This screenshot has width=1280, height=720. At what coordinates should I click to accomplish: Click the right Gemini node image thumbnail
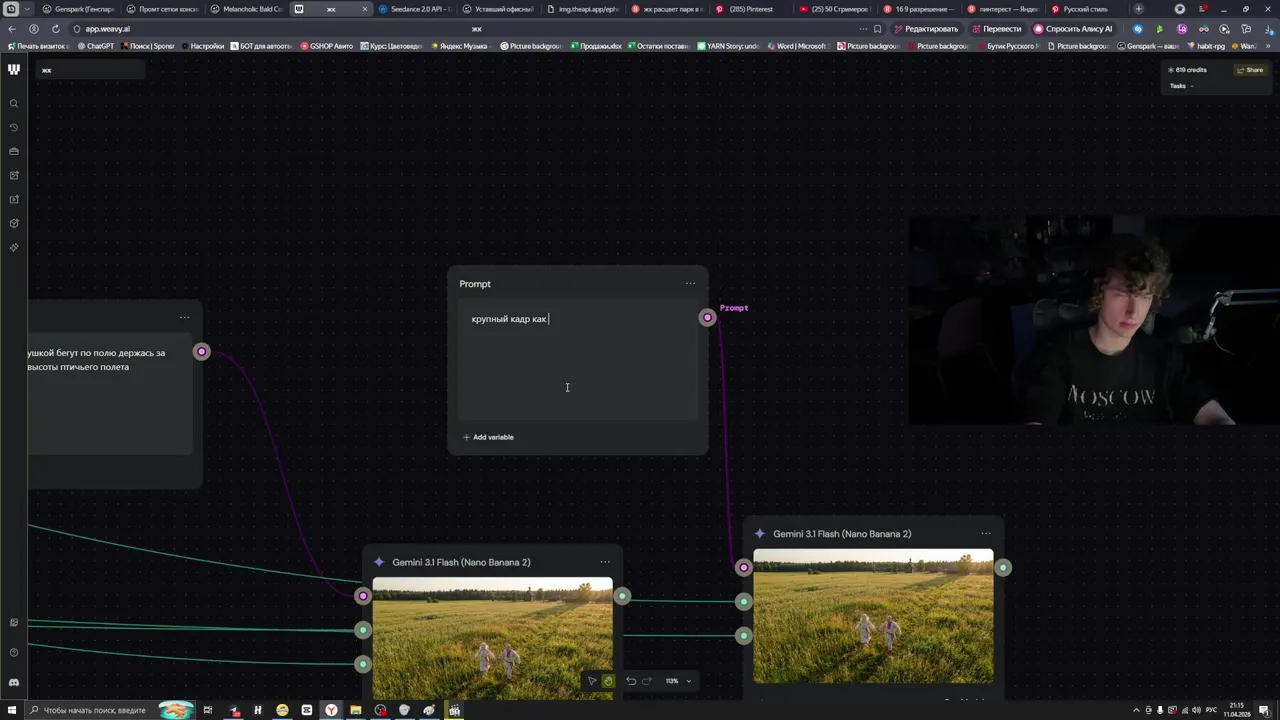pos(873,616)
